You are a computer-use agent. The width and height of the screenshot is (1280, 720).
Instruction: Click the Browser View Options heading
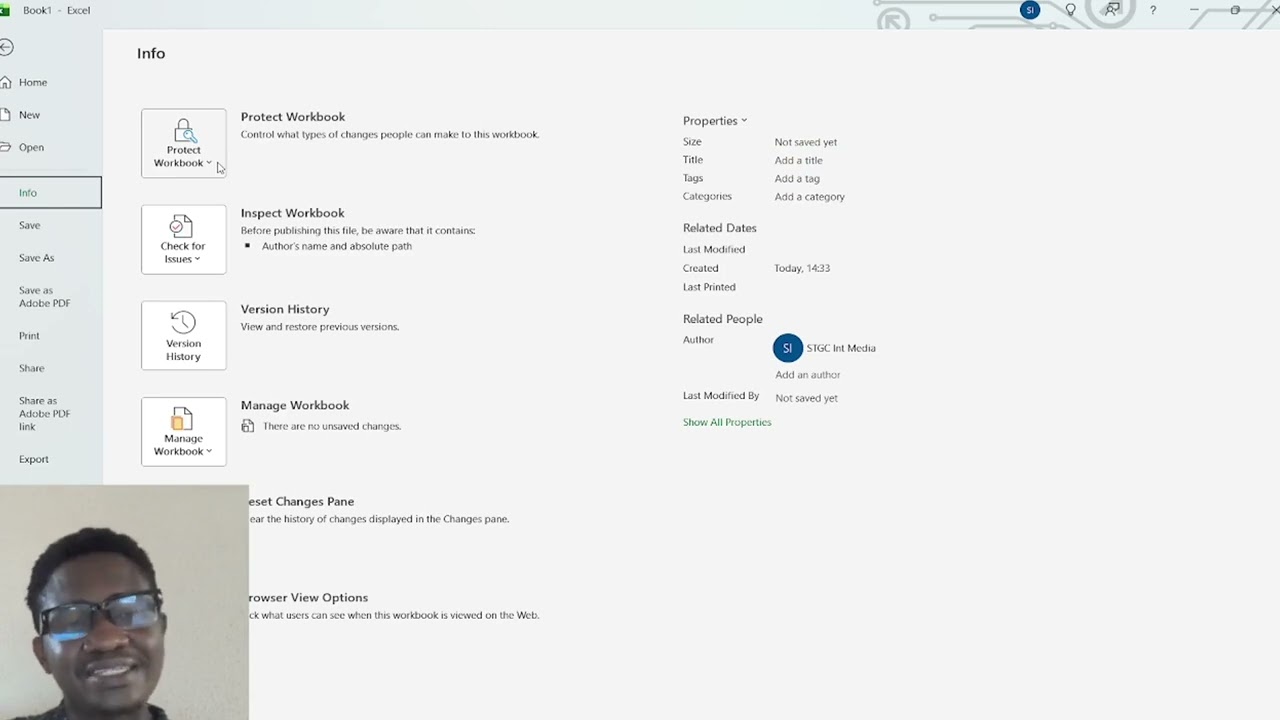pyautogui.click(x=308, y=597)
